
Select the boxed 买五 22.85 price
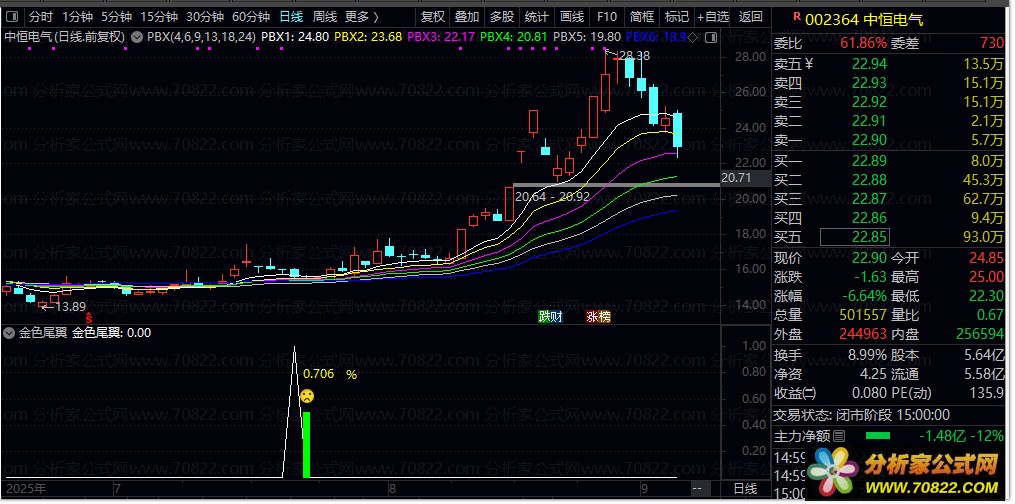[854, 237]
